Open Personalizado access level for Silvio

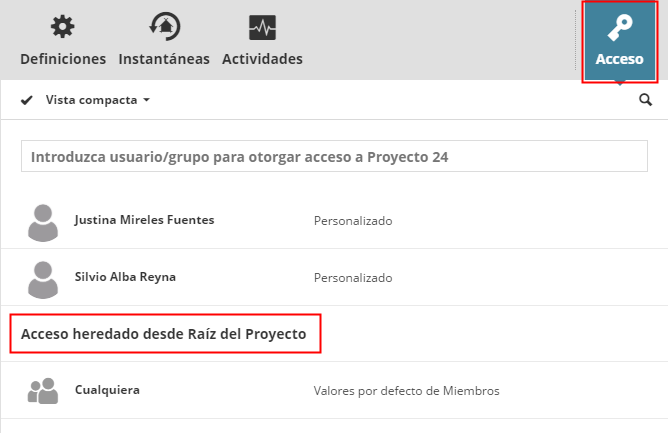point(353,278)
